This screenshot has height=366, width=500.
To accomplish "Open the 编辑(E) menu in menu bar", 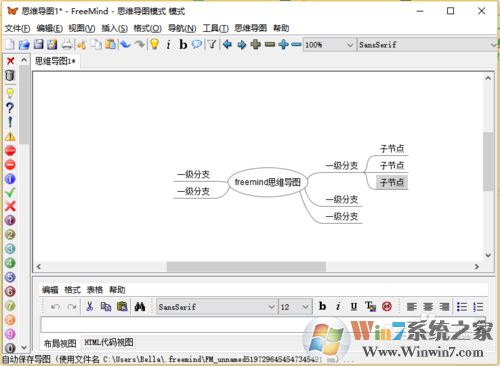I will point(49,28).
